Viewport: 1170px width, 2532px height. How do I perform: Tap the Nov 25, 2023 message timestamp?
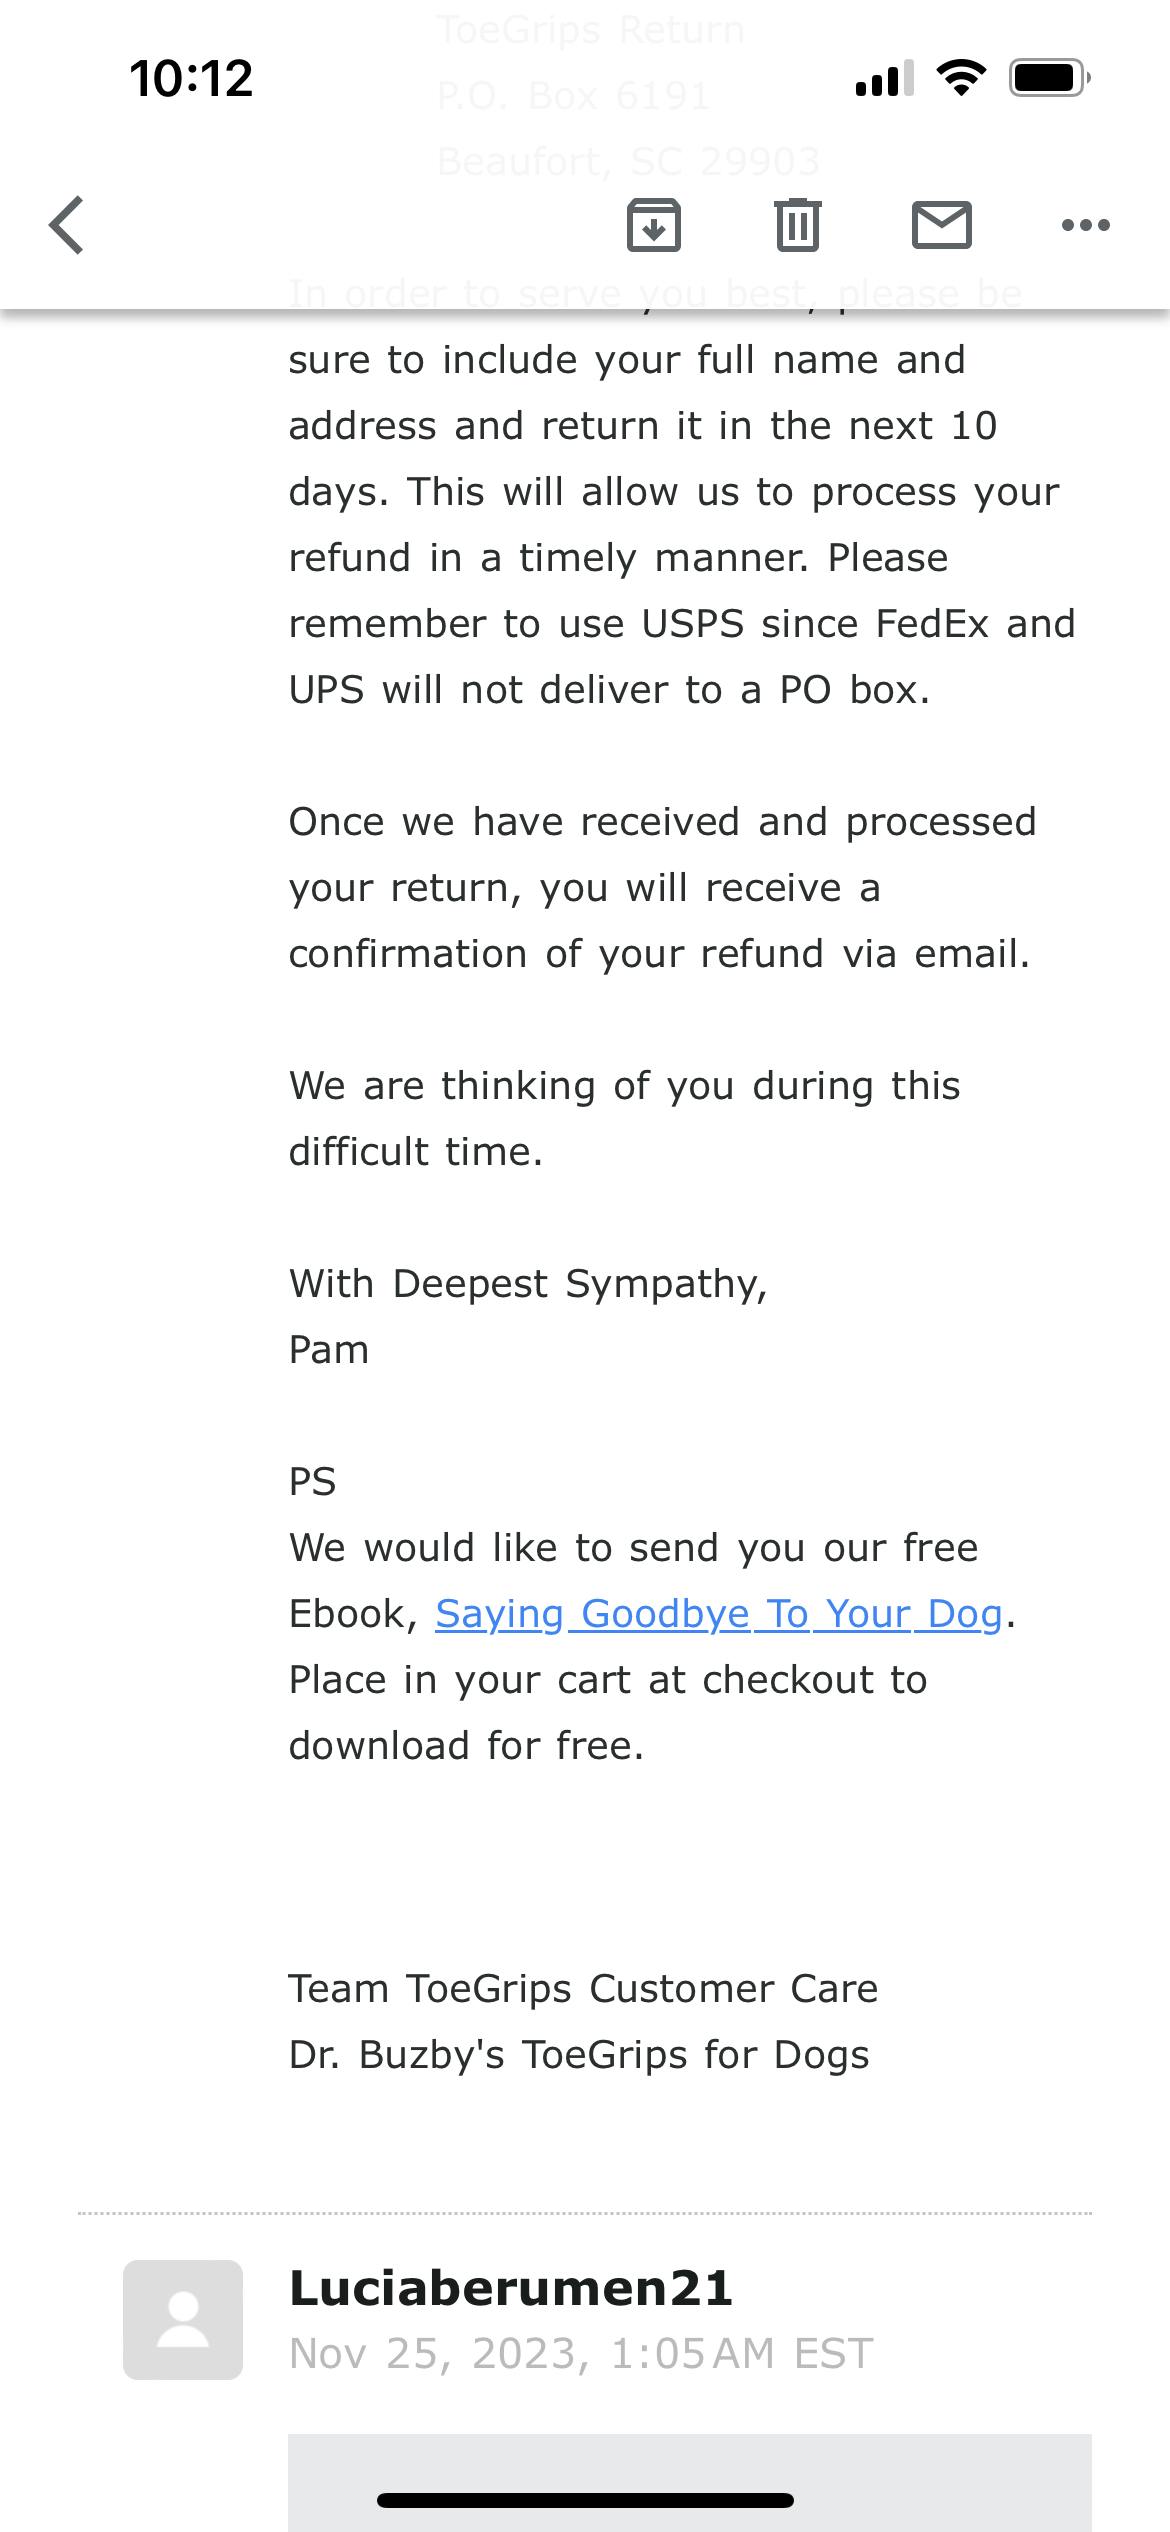tap(581, 2354)
